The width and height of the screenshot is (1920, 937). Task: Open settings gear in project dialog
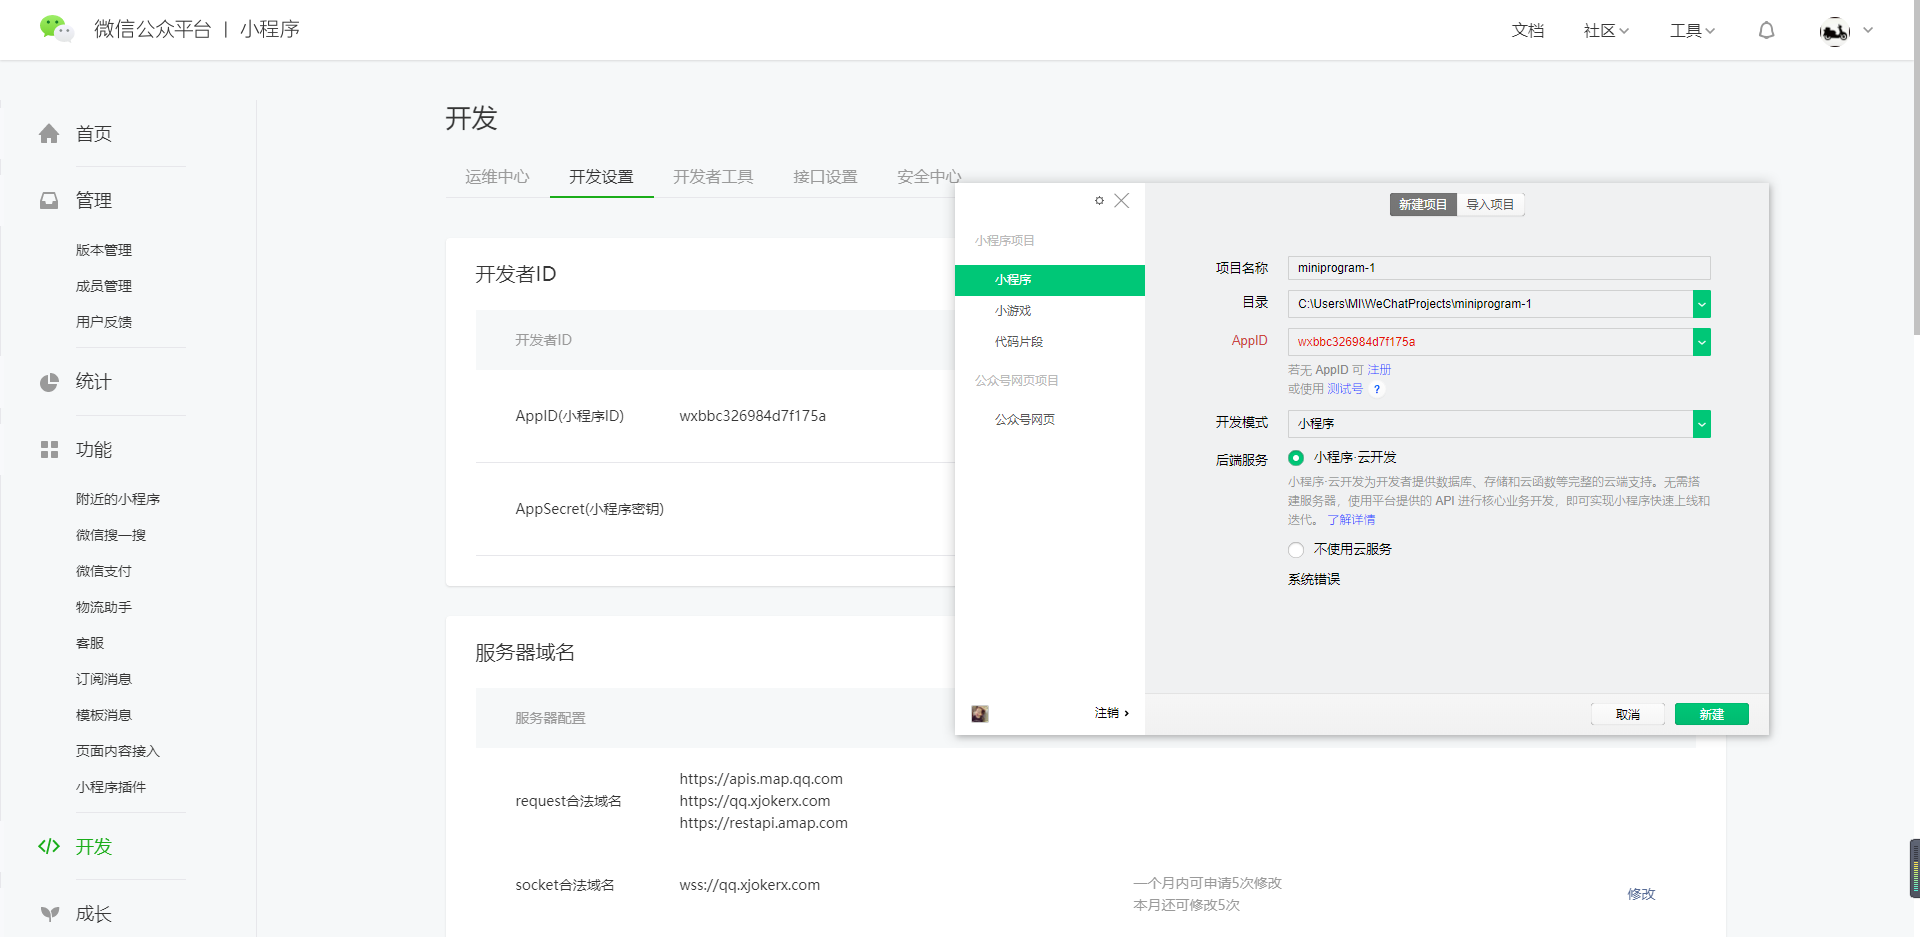[x=1099, y=201]
